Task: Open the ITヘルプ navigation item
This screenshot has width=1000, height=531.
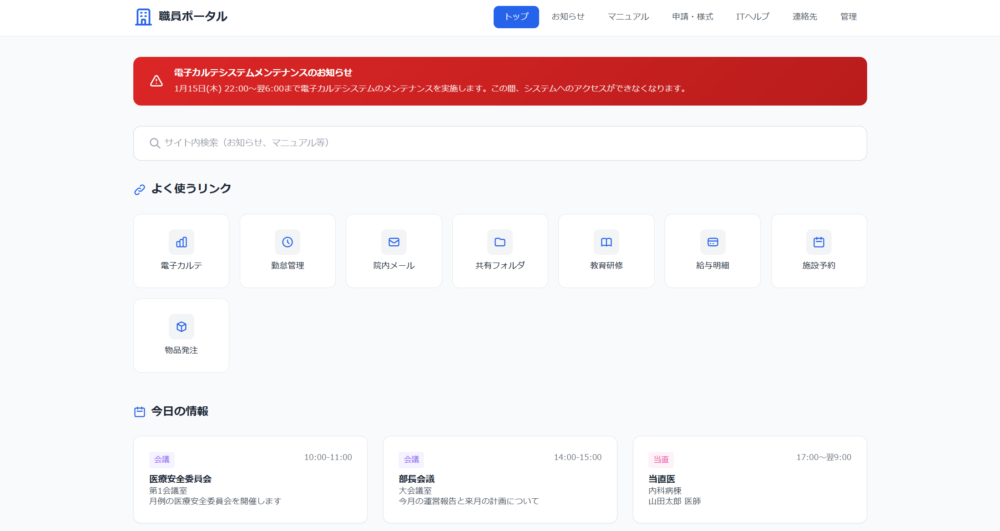Action: (753, 17)
